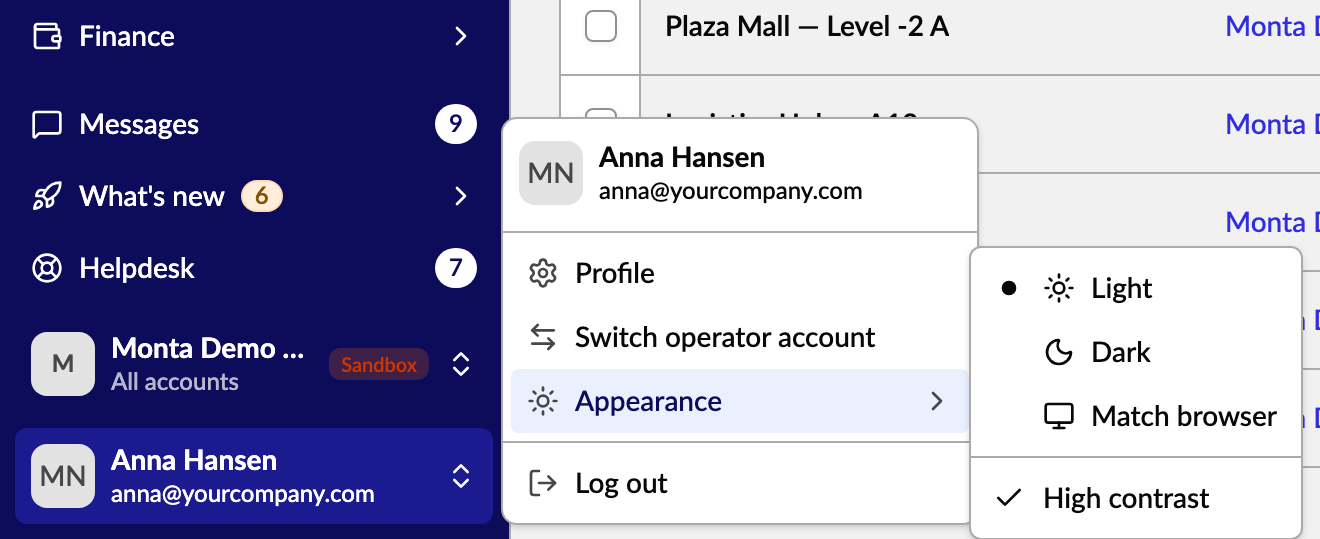Choose Switch operator account
The width and height of the screenshot is (1320, 539).
coord(740,337)
